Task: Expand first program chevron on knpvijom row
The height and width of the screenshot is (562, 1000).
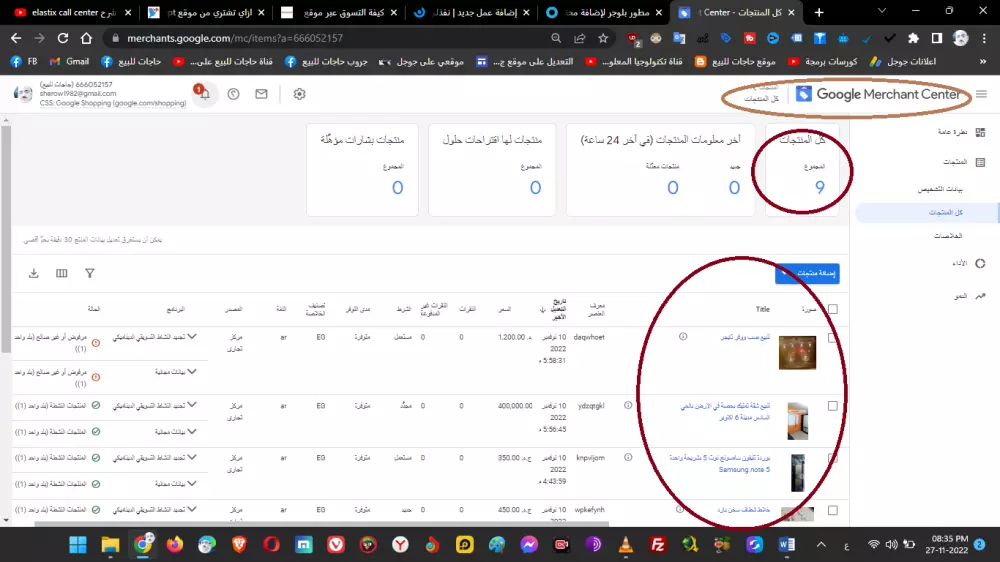Action: click(x=192, y=457)
